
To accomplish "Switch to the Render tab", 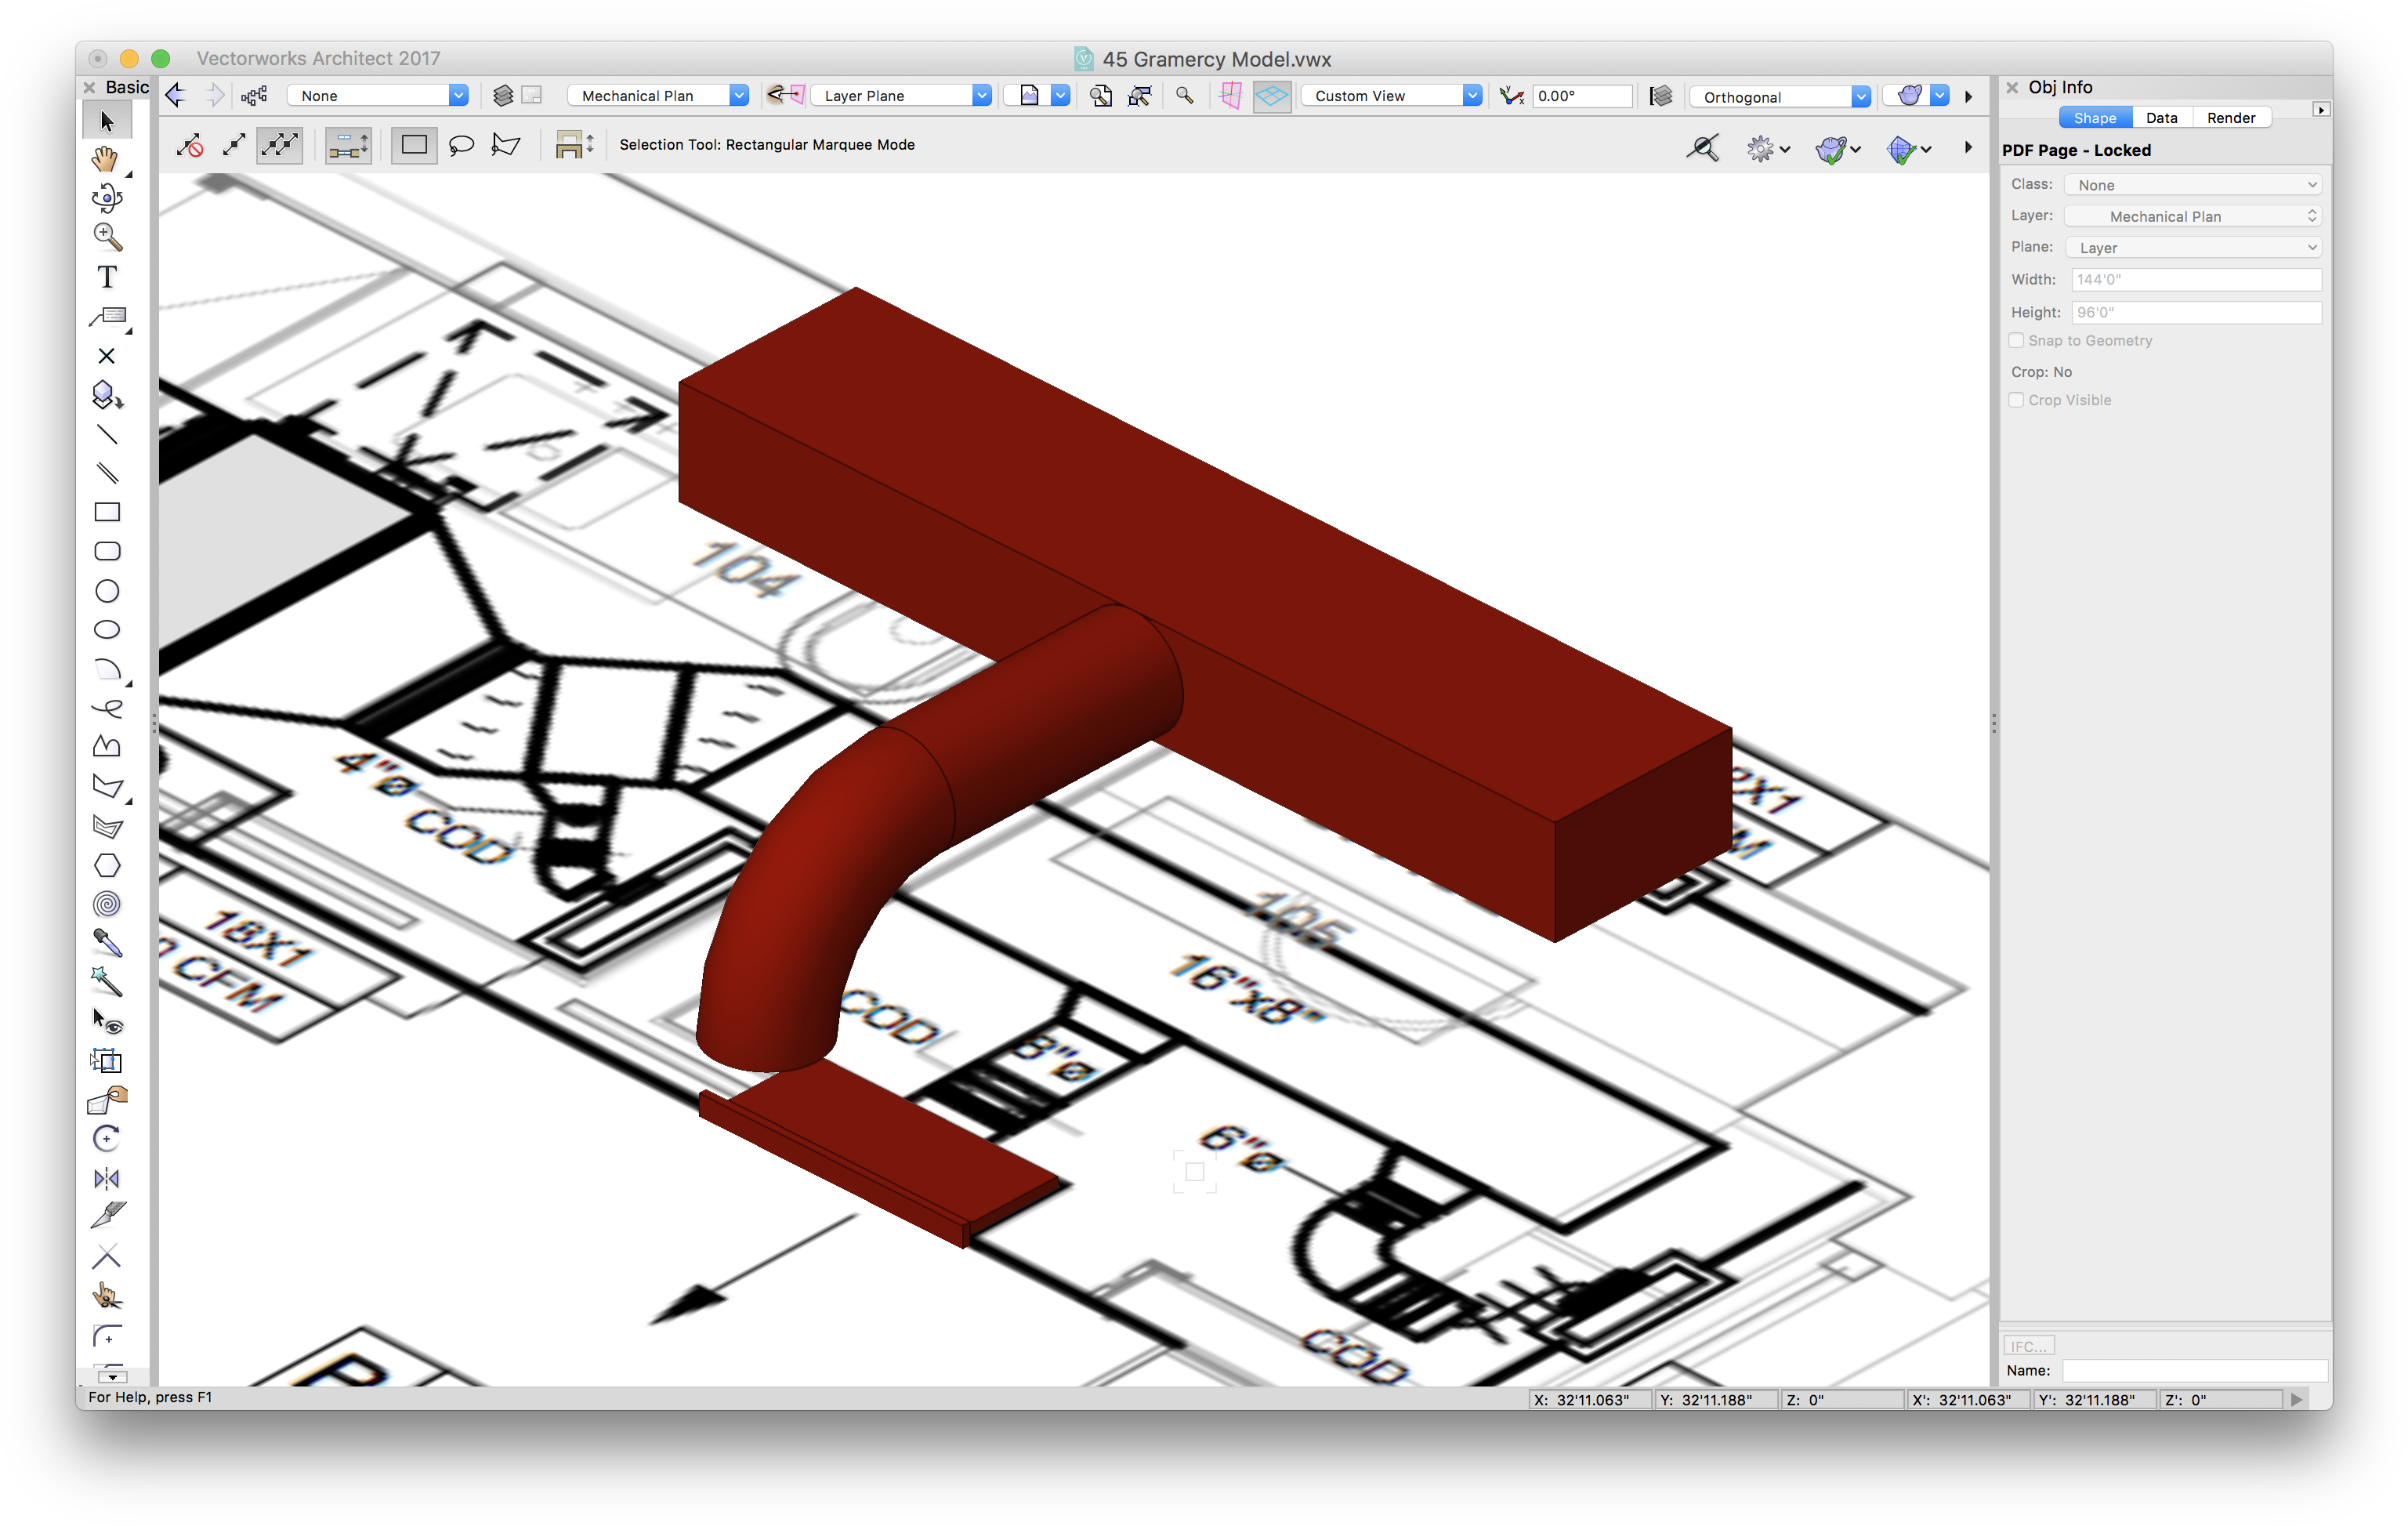I will click(2230, 118).
